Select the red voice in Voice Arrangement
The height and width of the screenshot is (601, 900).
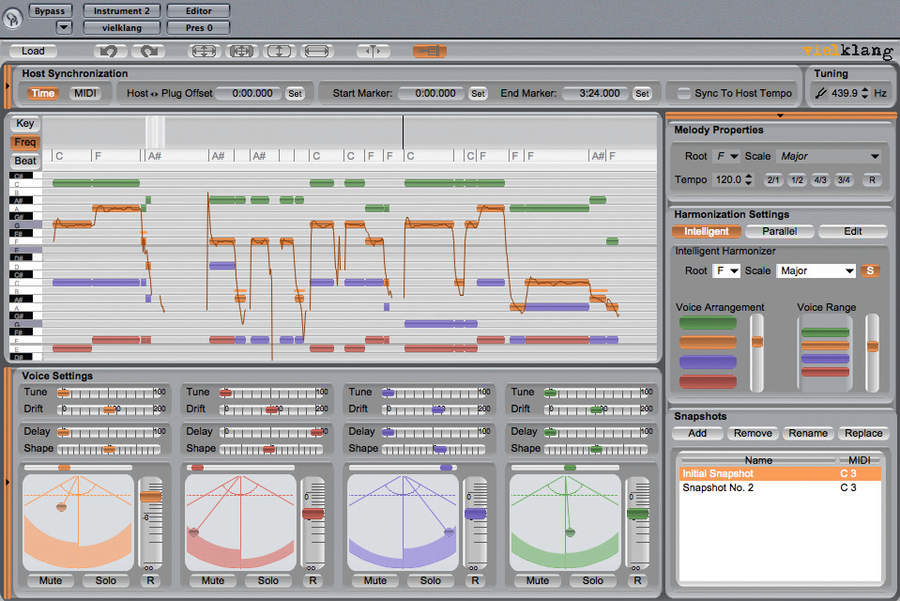pyautogui.click(x=708, y=382)
